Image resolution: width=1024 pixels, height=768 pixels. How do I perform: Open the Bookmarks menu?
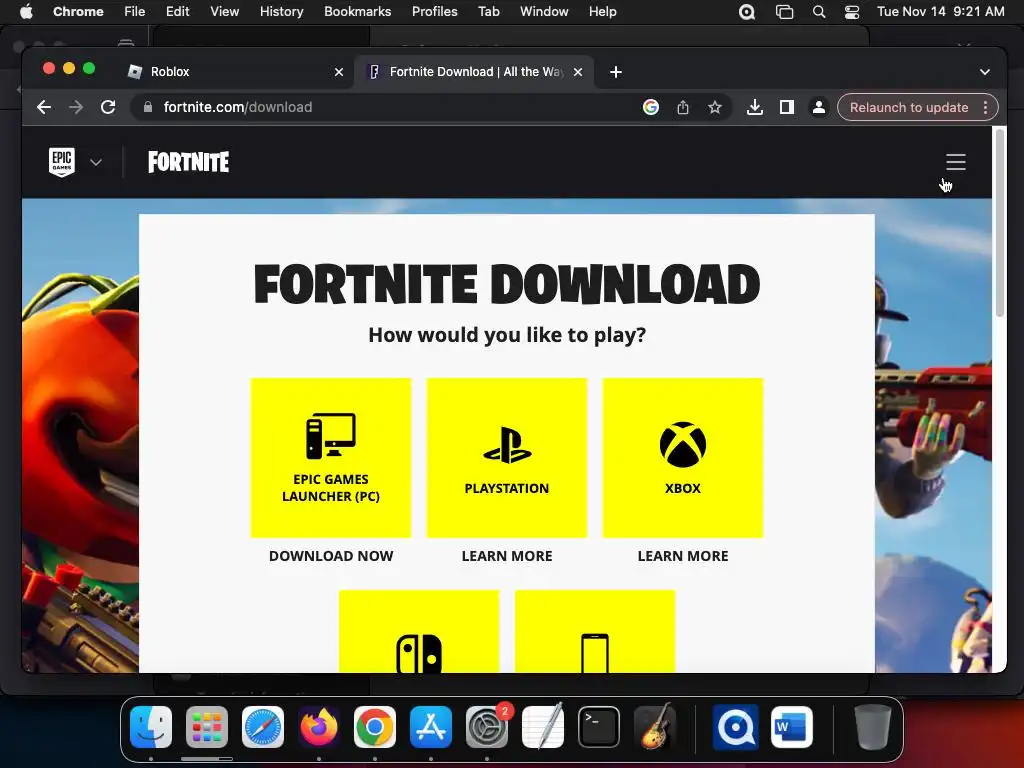click(x=358, y=11)
